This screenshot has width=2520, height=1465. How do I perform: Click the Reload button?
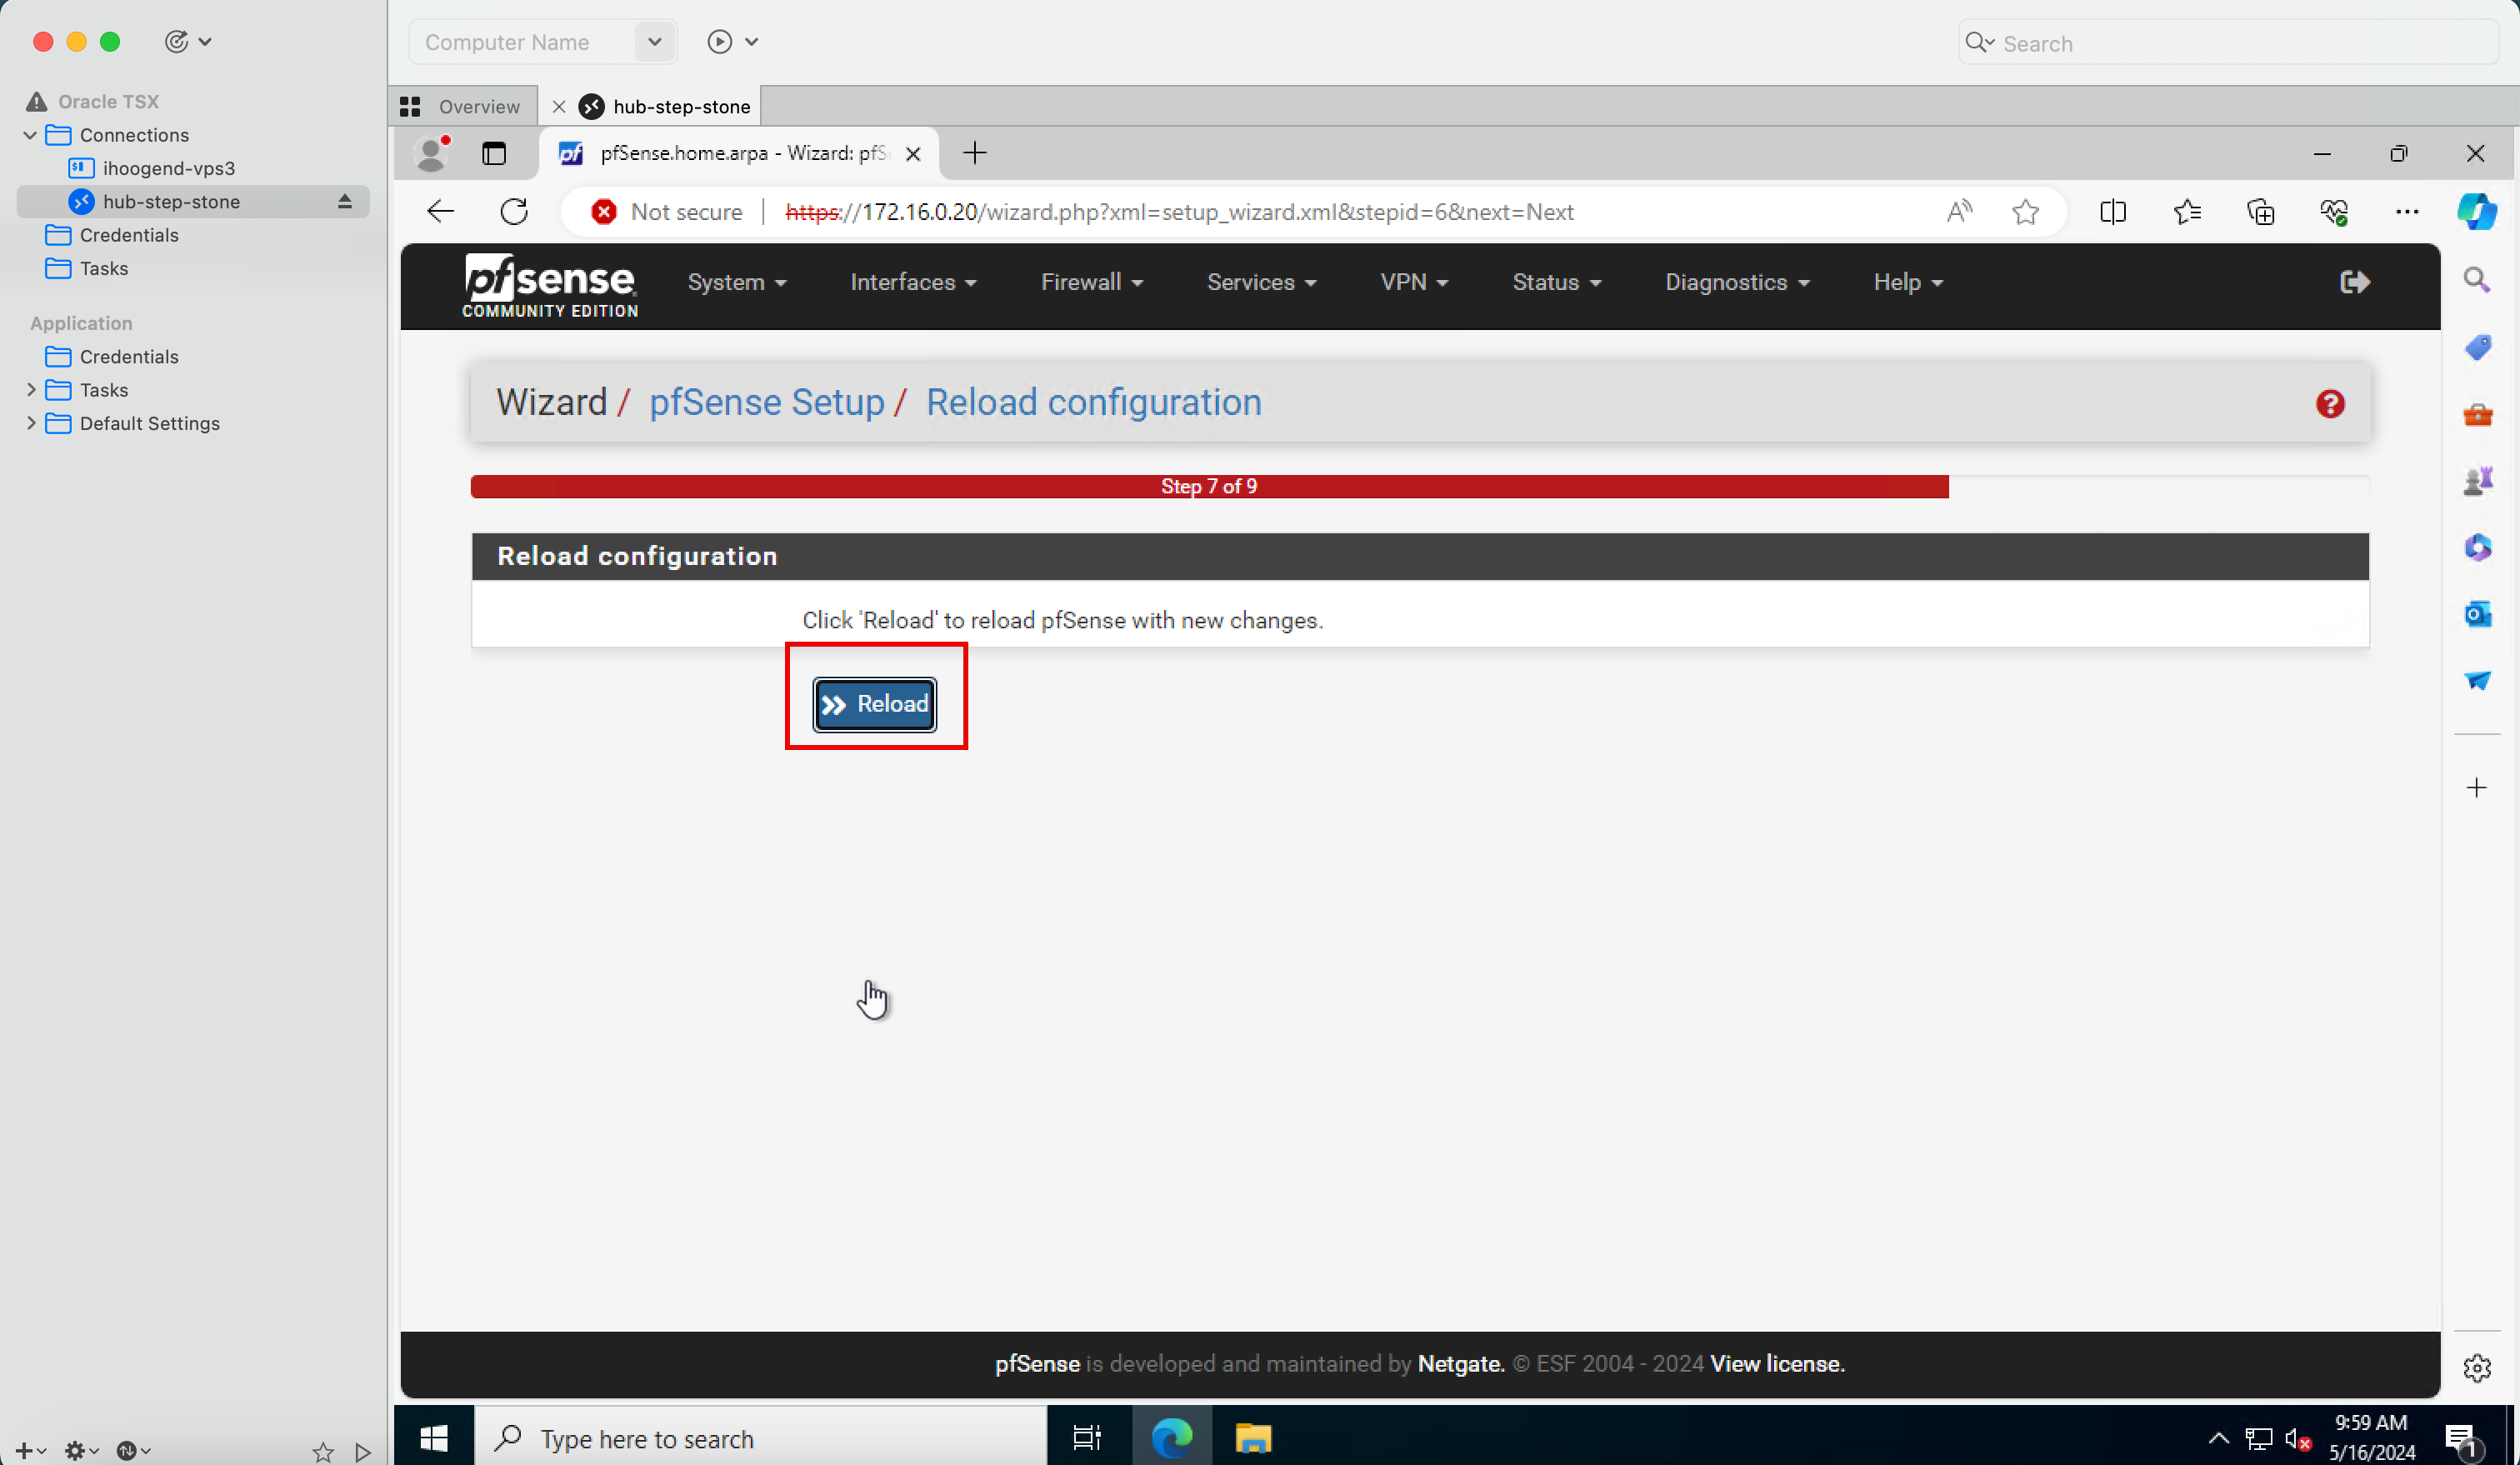pyautogui.click(x=875, y=704)
